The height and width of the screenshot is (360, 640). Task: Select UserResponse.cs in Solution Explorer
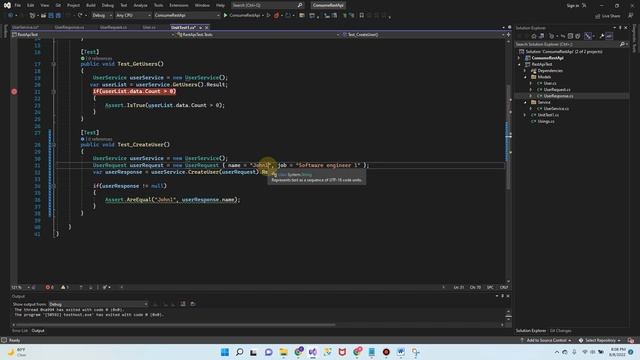(x=558, y=96)
